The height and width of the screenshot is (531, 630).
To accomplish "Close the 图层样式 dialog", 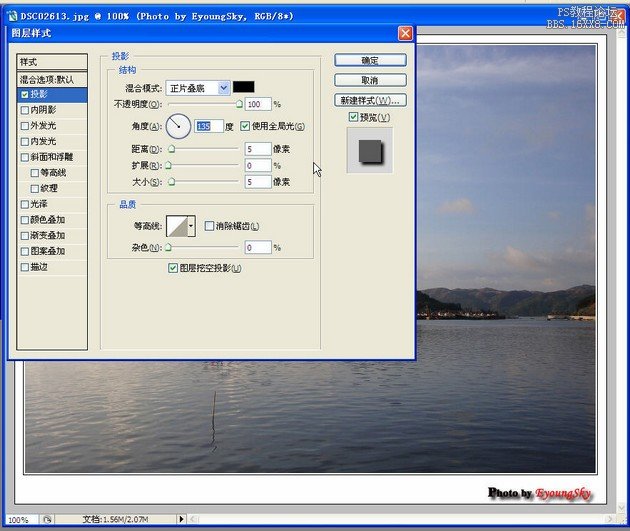I will 405,33.
